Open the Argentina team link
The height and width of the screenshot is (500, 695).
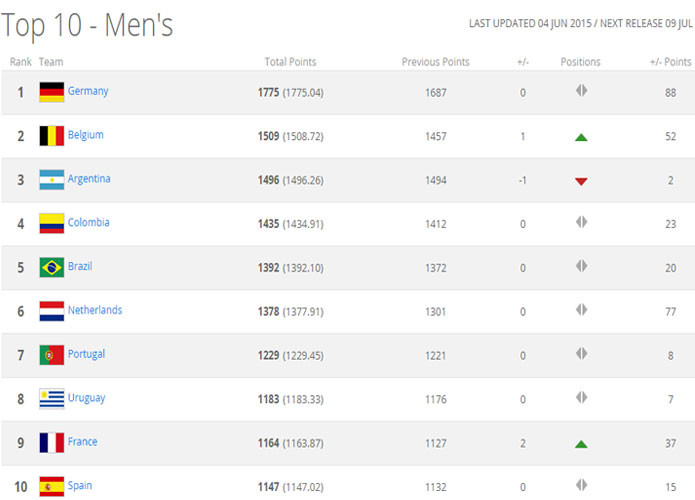pyautogui.click(x=89, y=179)
